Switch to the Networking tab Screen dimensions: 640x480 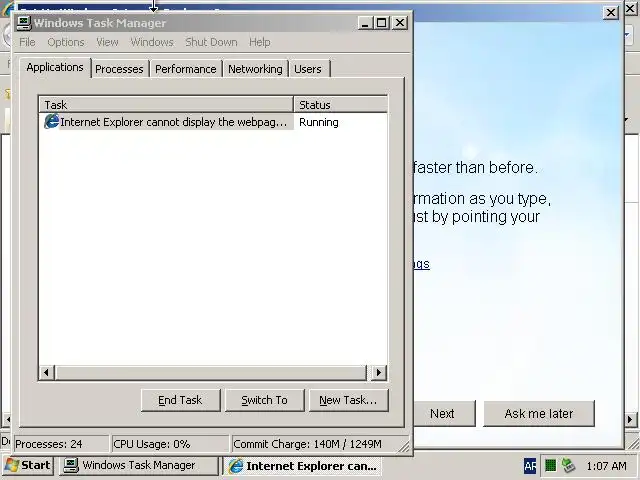255,69
